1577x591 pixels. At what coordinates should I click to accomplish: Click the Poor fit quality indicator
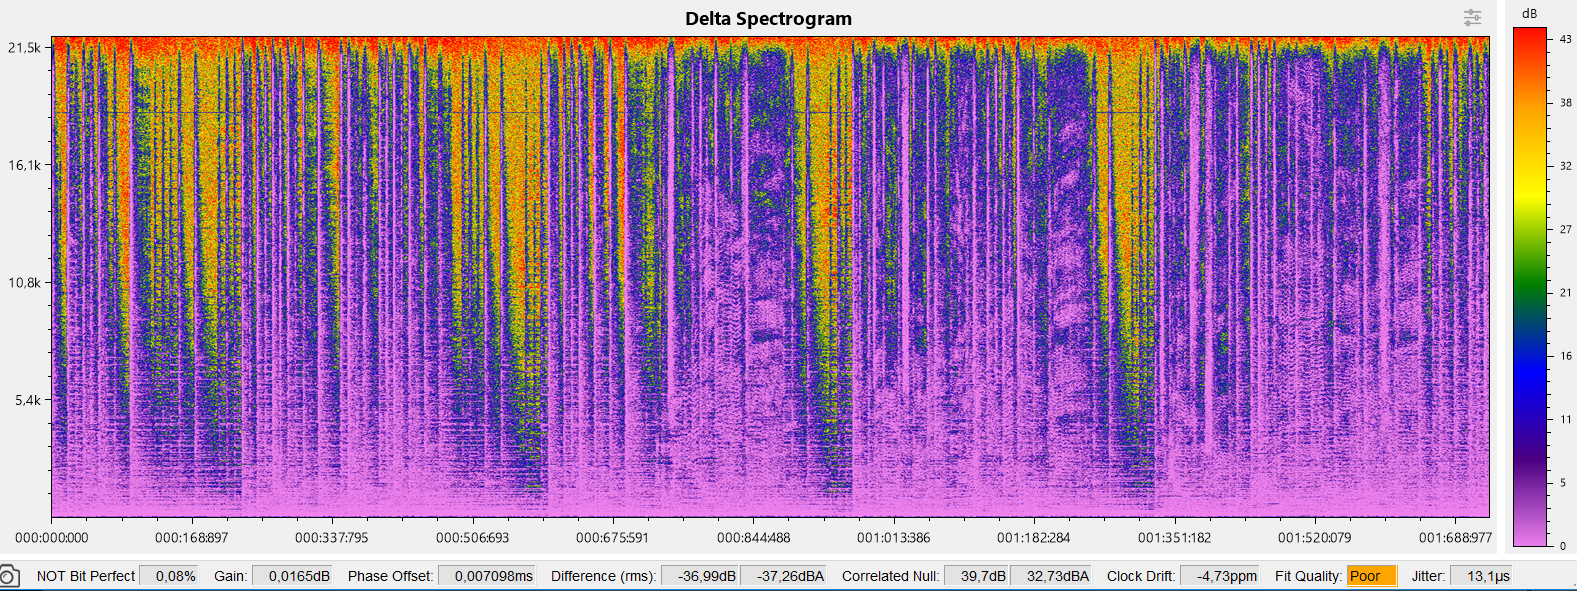[1371, 576]
